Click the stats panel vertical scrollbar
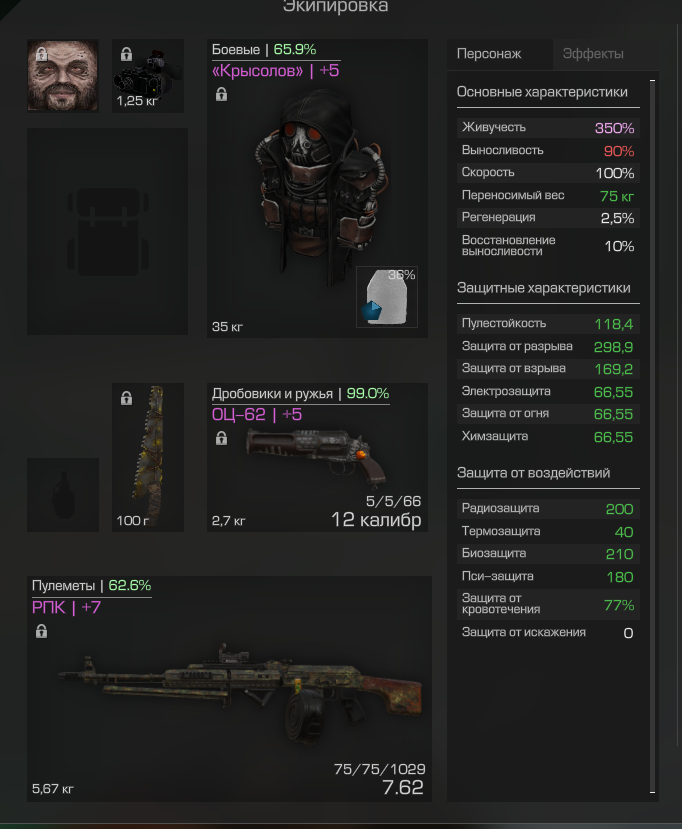The image size is (682, 829). pyautogui.click(x=652, y=436)
